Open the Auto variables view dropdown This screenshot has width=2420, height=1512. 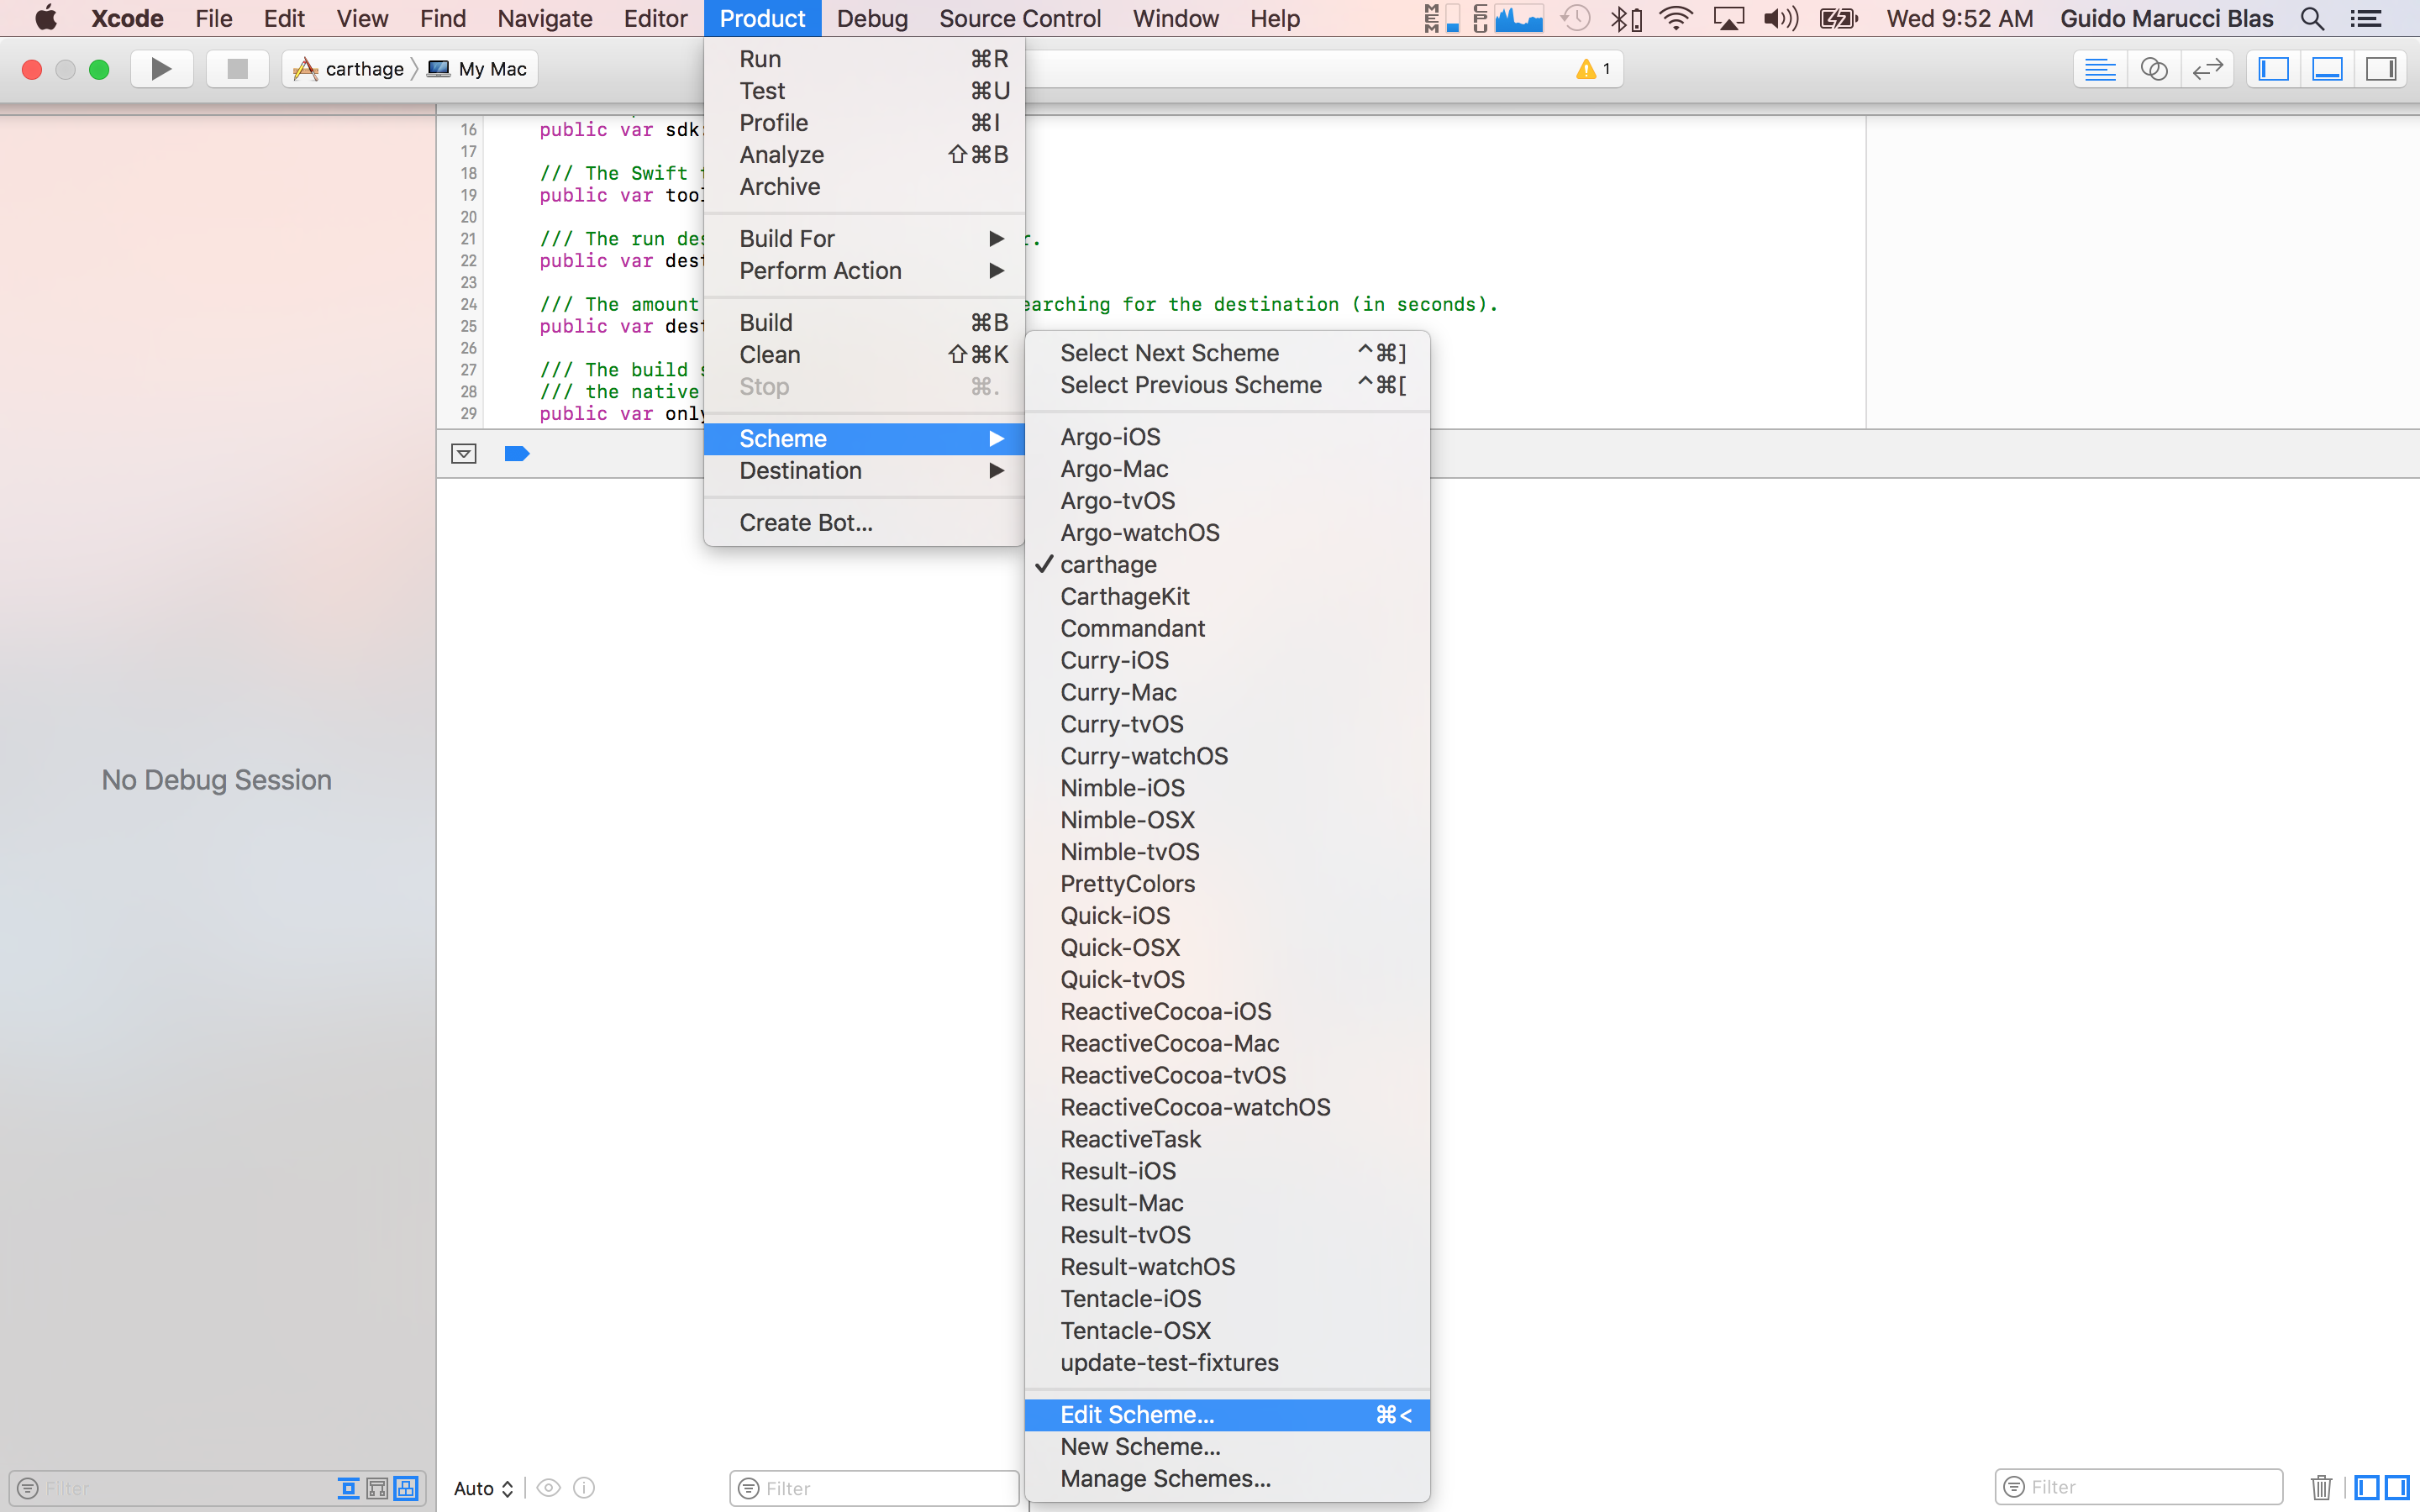click(x=484, y=1488)
